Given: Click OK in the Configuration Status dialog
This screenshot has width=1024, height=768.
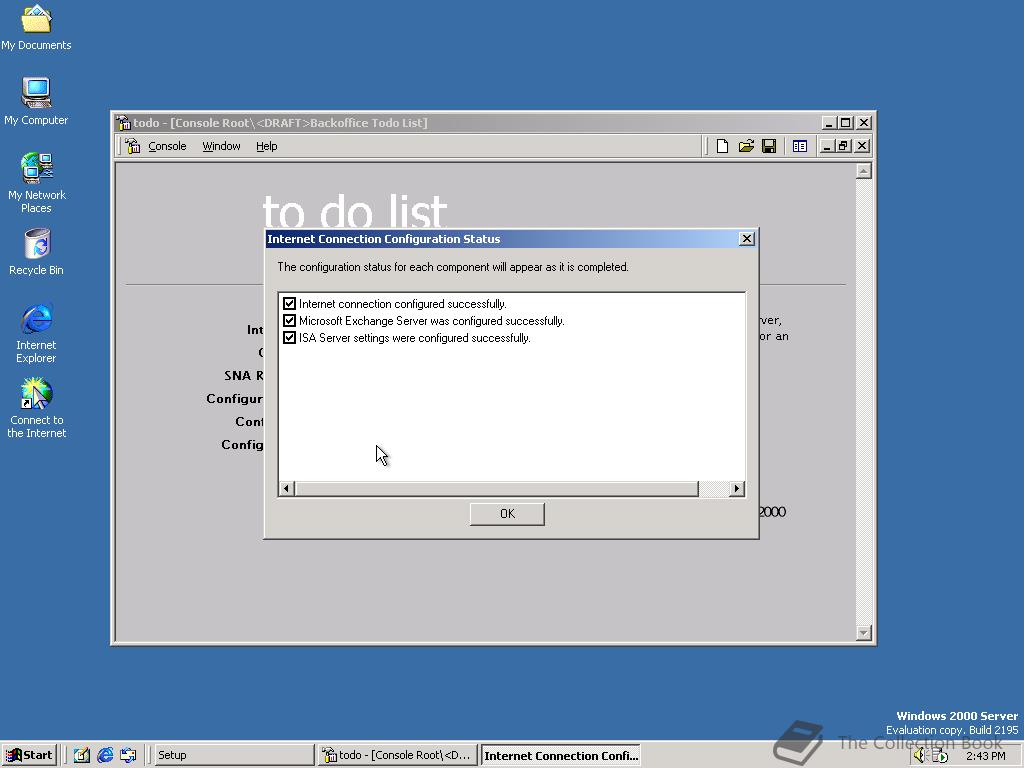Looking at the screenshot, I should click(507, 514).
